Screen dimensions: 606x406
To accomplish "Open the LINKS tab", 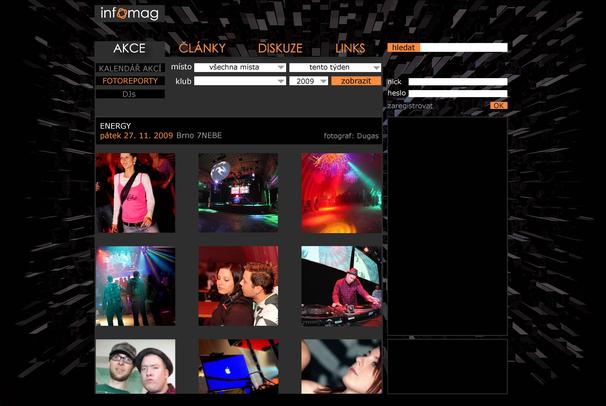I will pos(350,48).
